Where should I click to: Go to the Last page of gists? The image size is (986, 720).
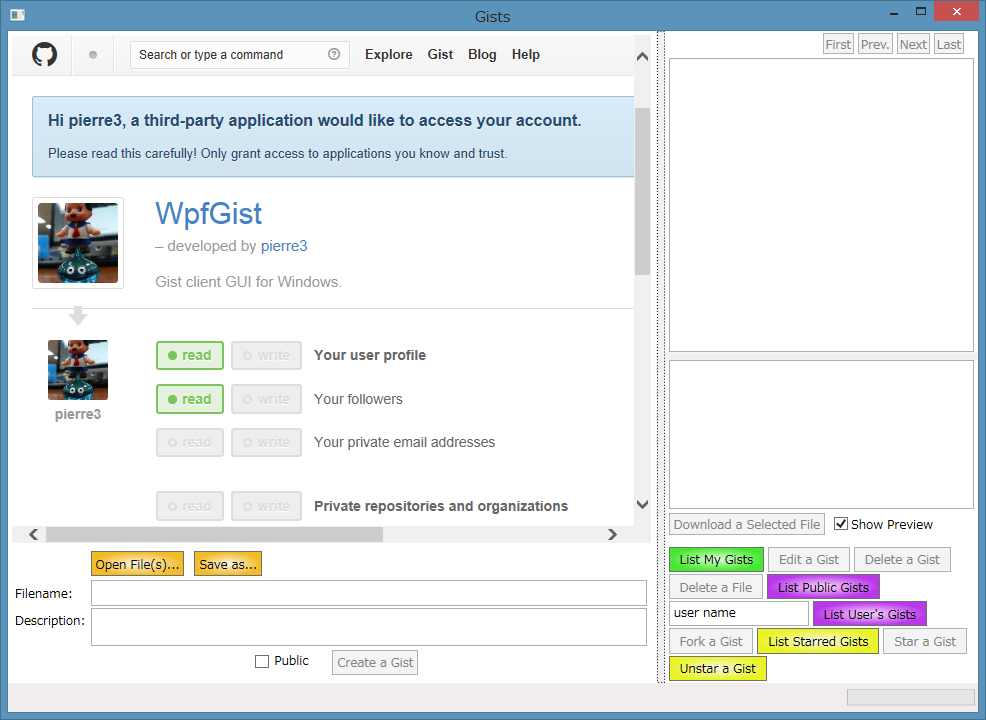point(948,45)
